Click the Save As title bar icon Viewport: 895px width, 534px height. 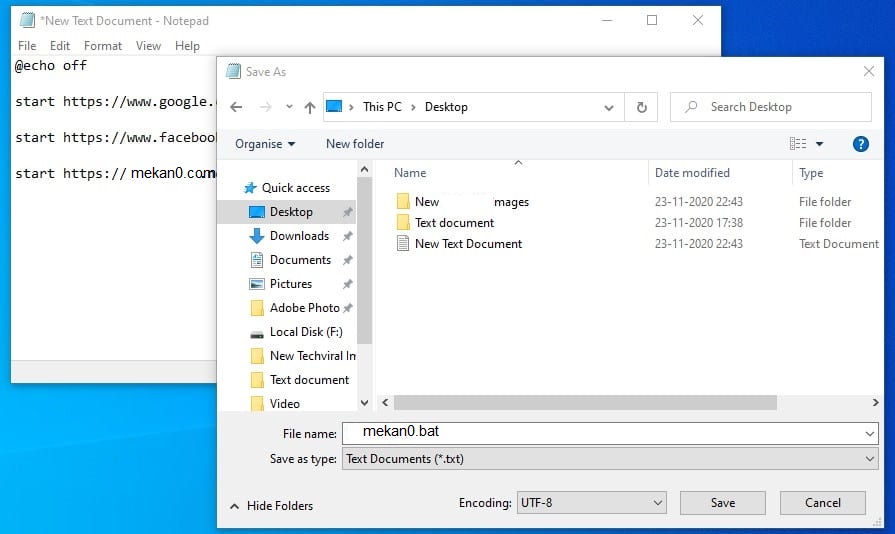[x=233, y=71]
